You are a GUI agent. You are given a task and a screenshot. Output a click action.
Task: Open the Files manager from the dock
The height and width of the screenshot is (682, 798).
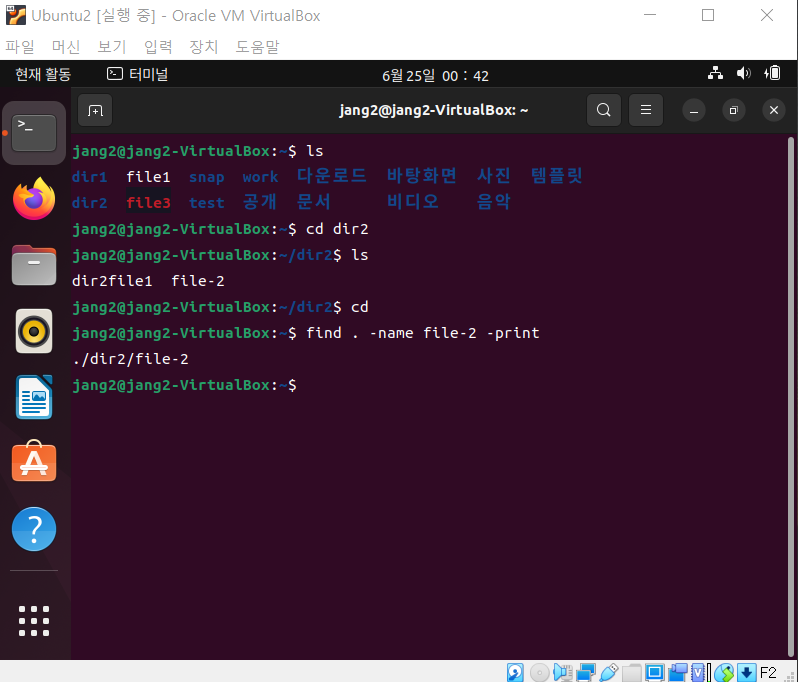(x=34, y=265)
